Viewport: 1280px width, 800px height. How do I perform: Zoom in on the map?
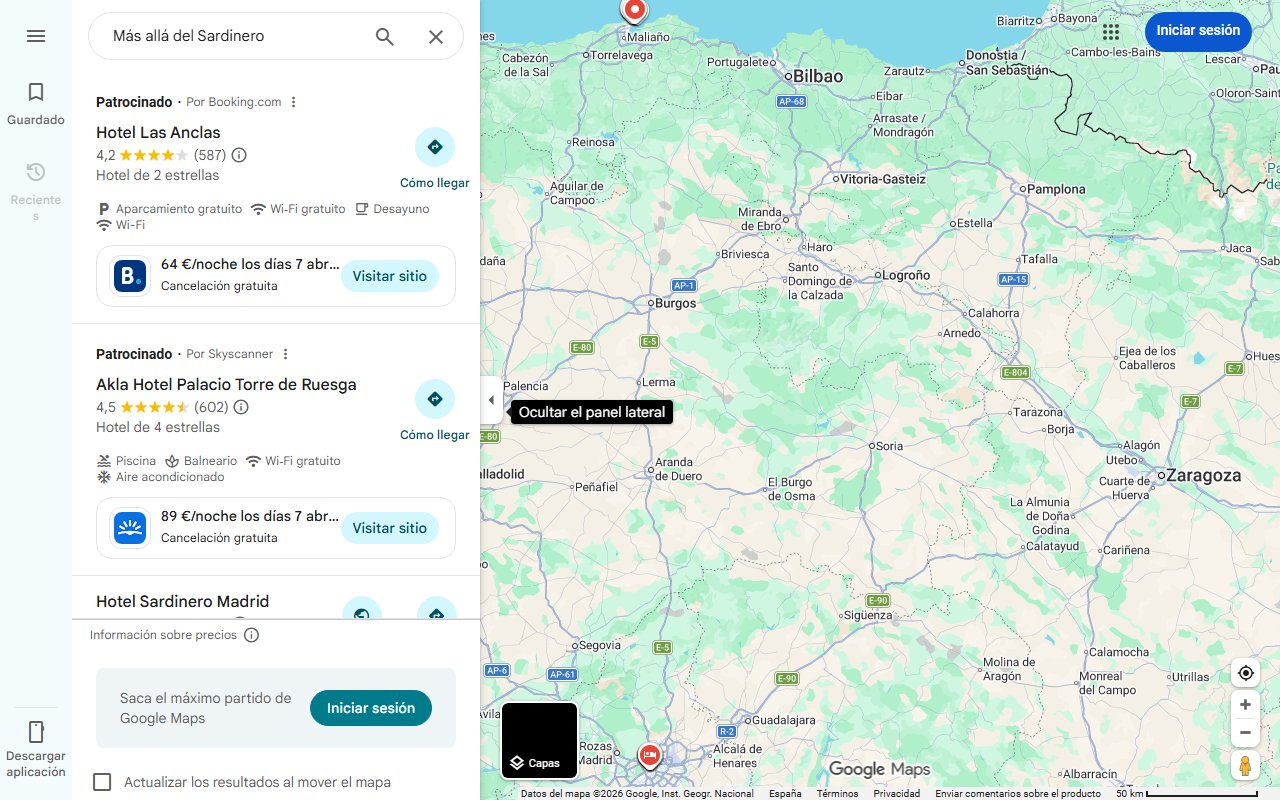click(x=1245, y=704)
